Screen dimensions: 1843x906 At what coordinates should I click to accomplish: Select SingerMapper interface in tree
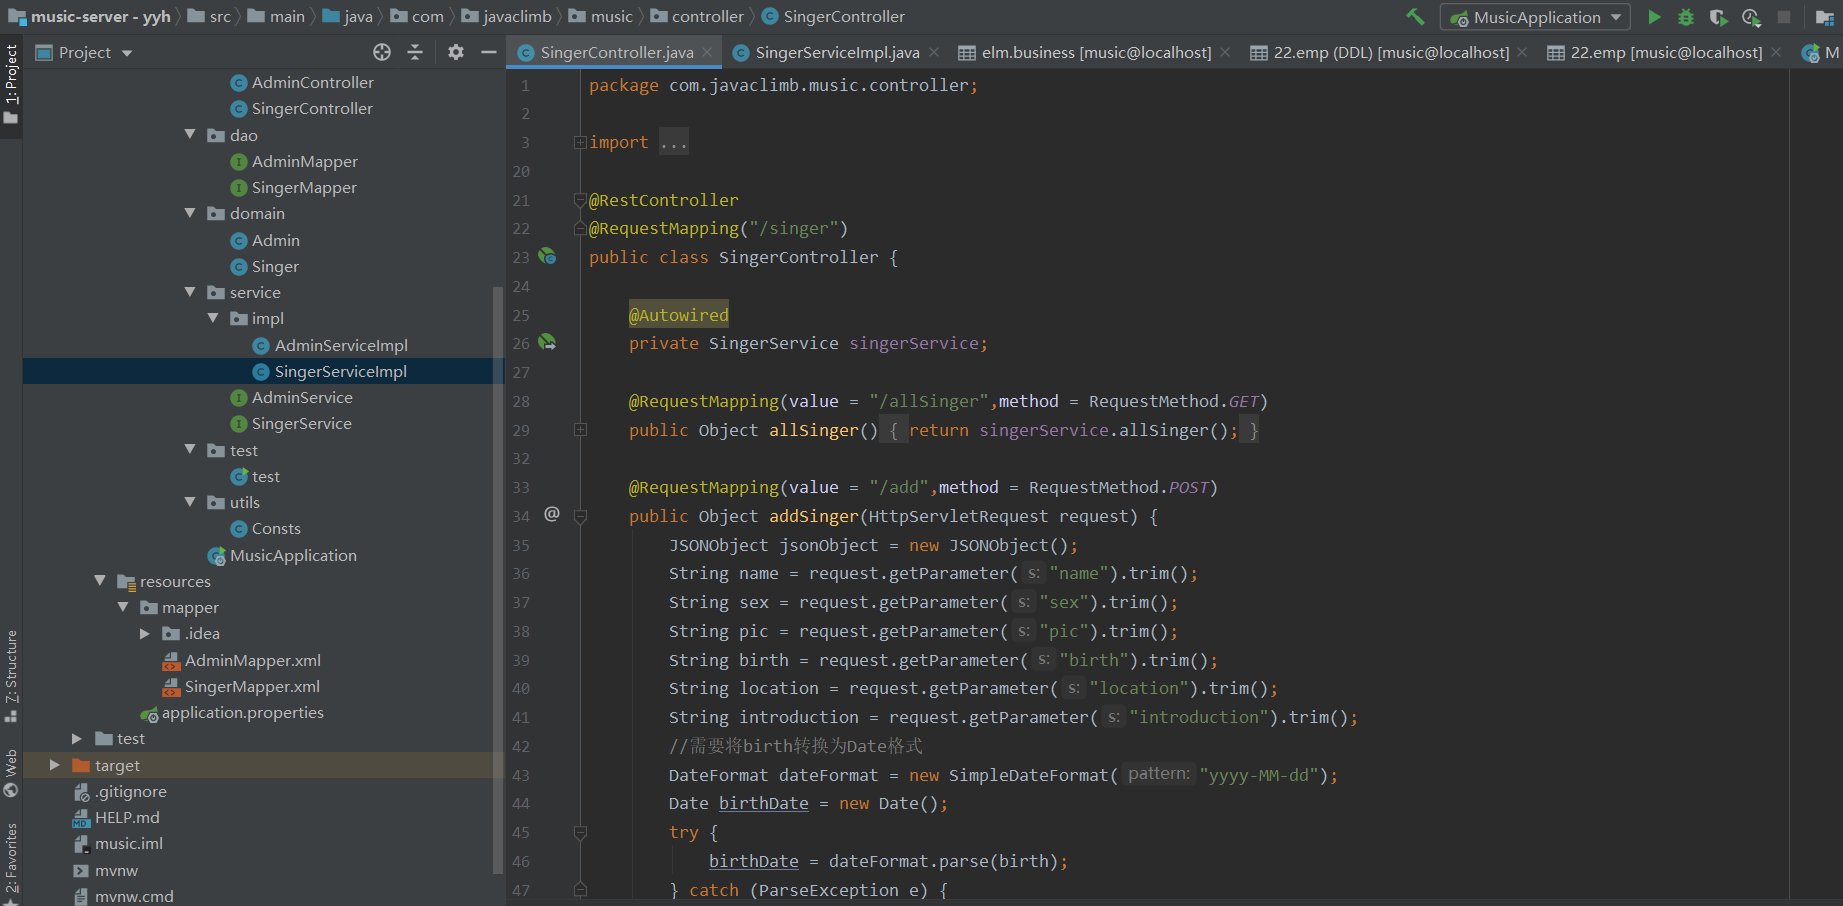point(304,187)
